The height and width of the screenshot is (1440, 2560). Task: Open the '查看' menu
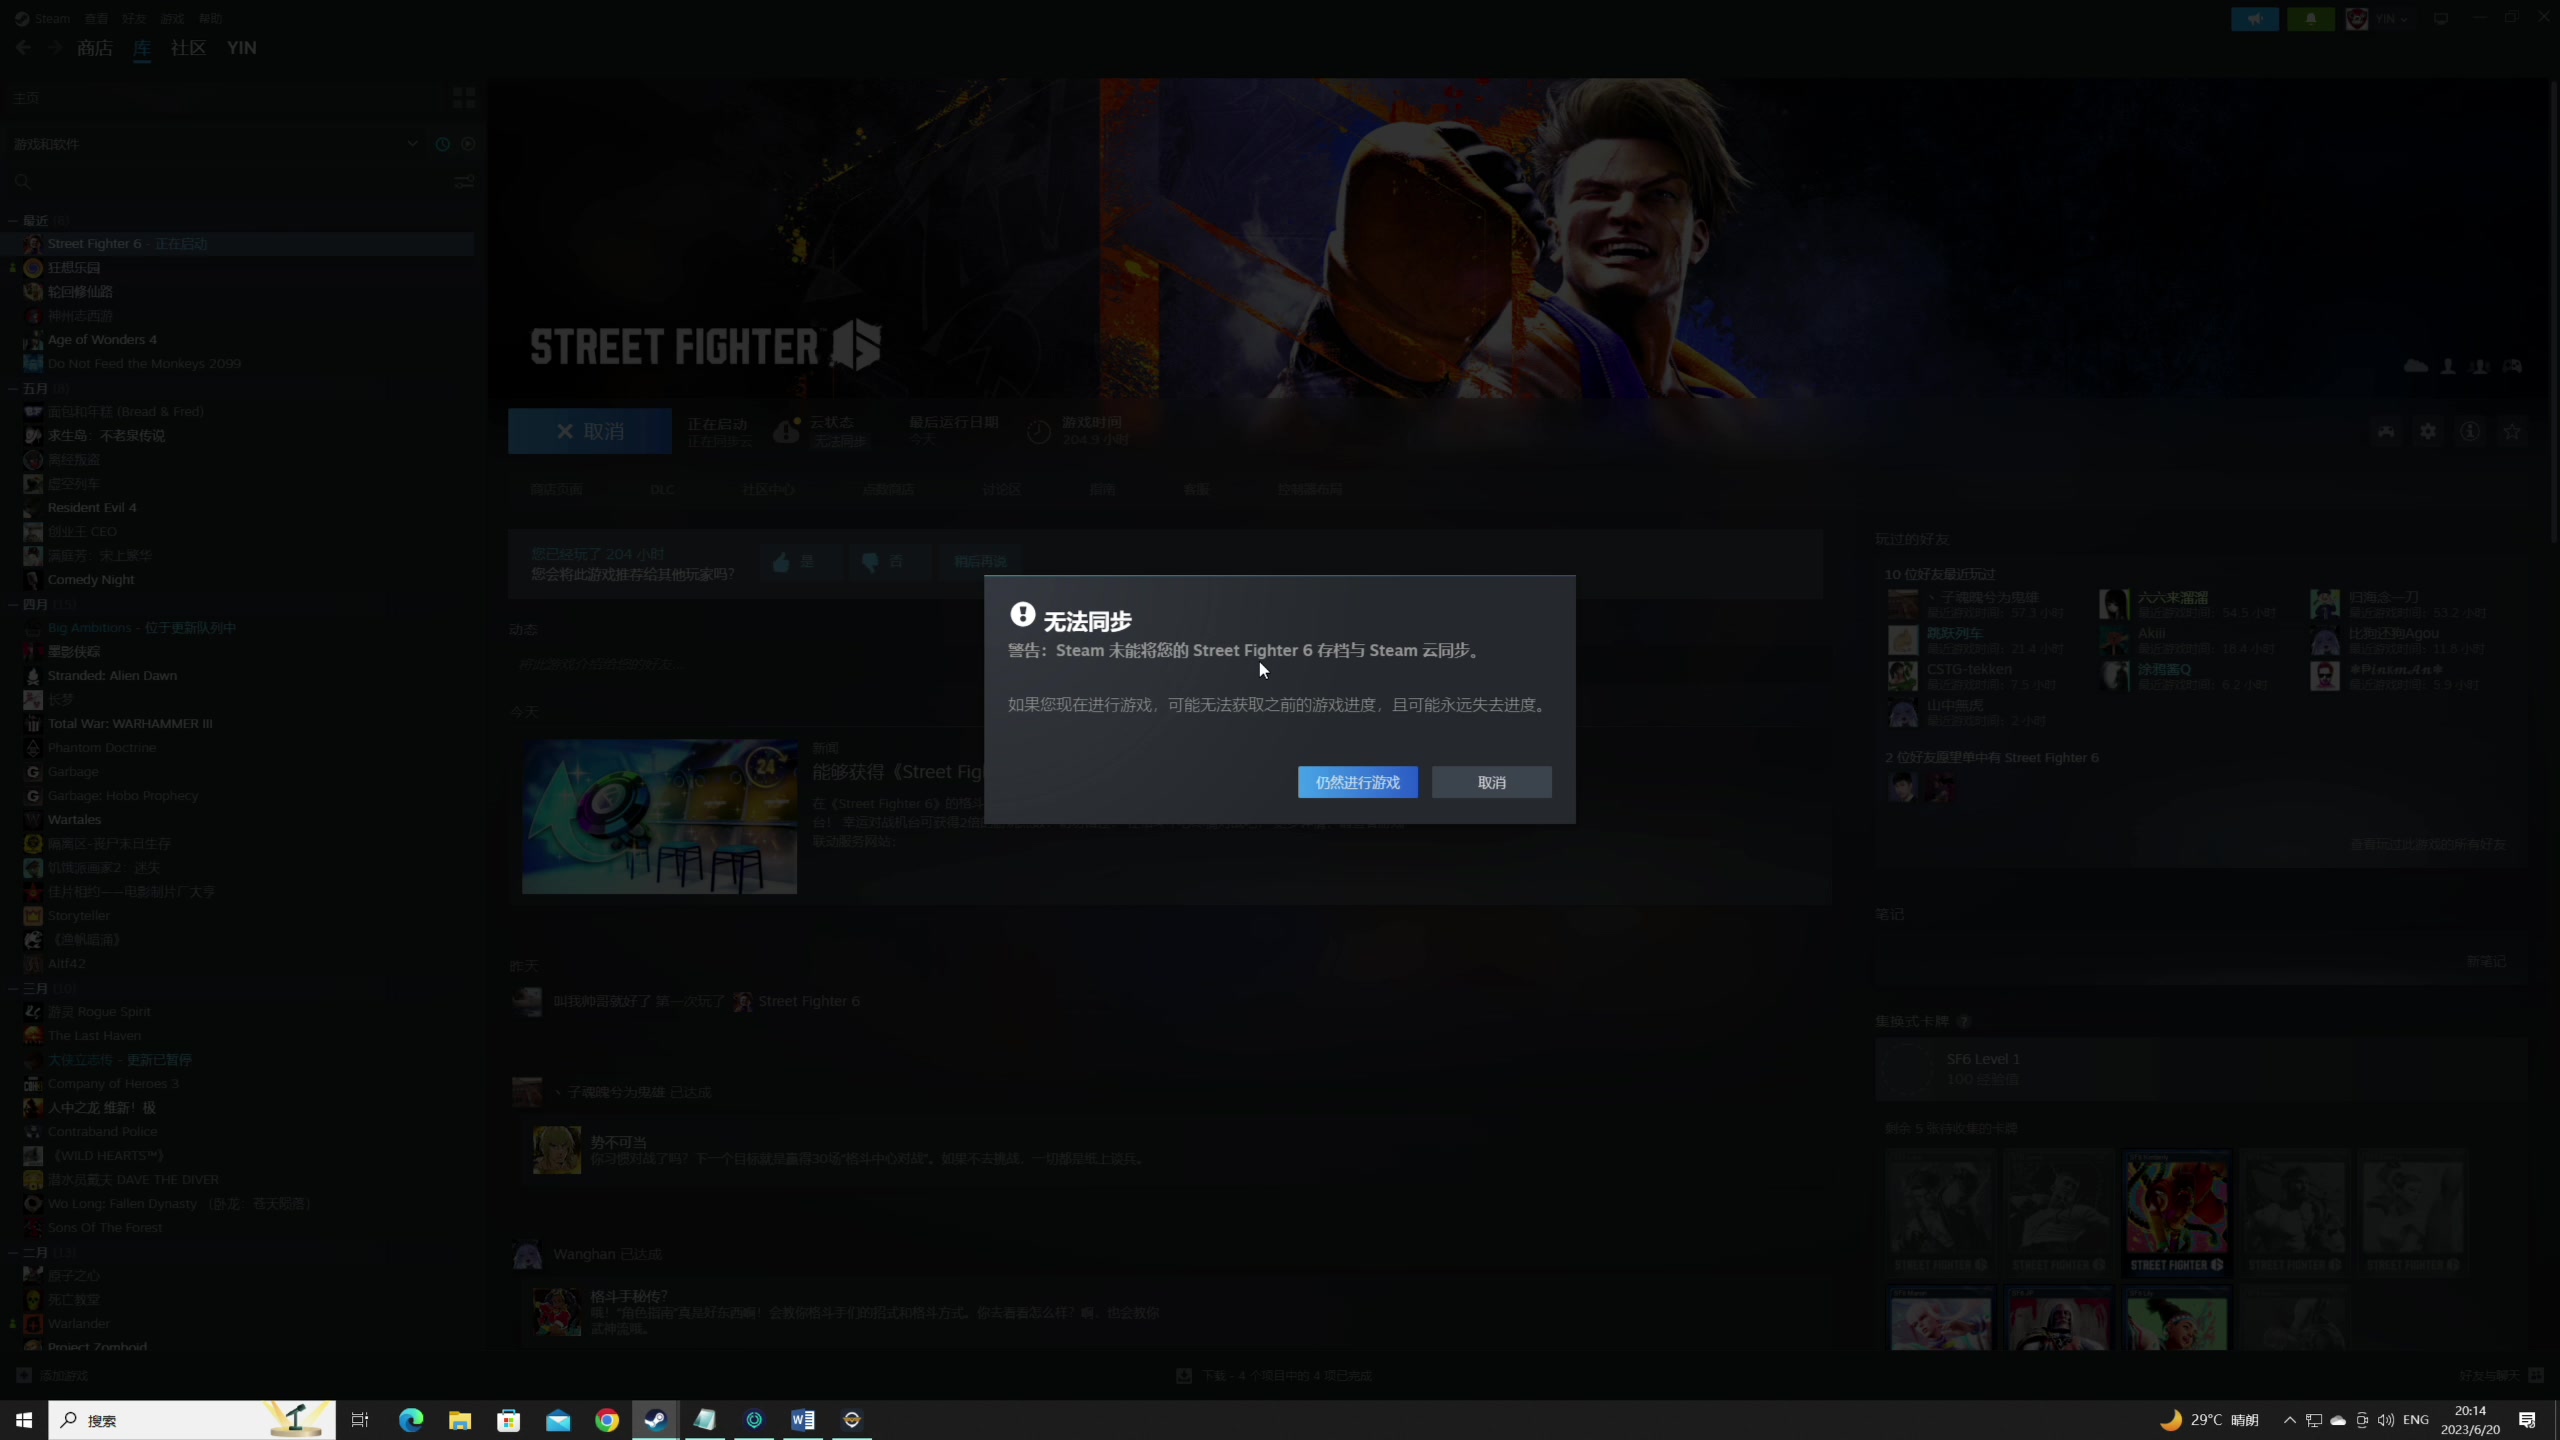[96, 19]
